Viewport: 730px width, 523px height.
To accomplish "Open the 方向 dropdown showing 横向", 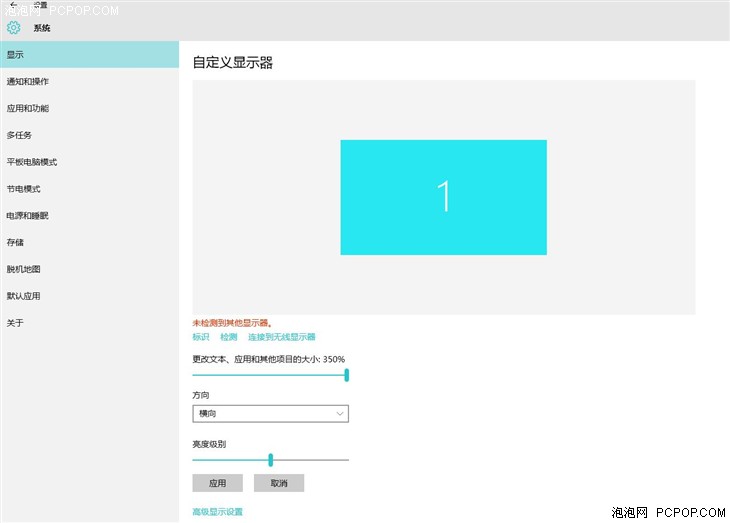I will (270, 414).
